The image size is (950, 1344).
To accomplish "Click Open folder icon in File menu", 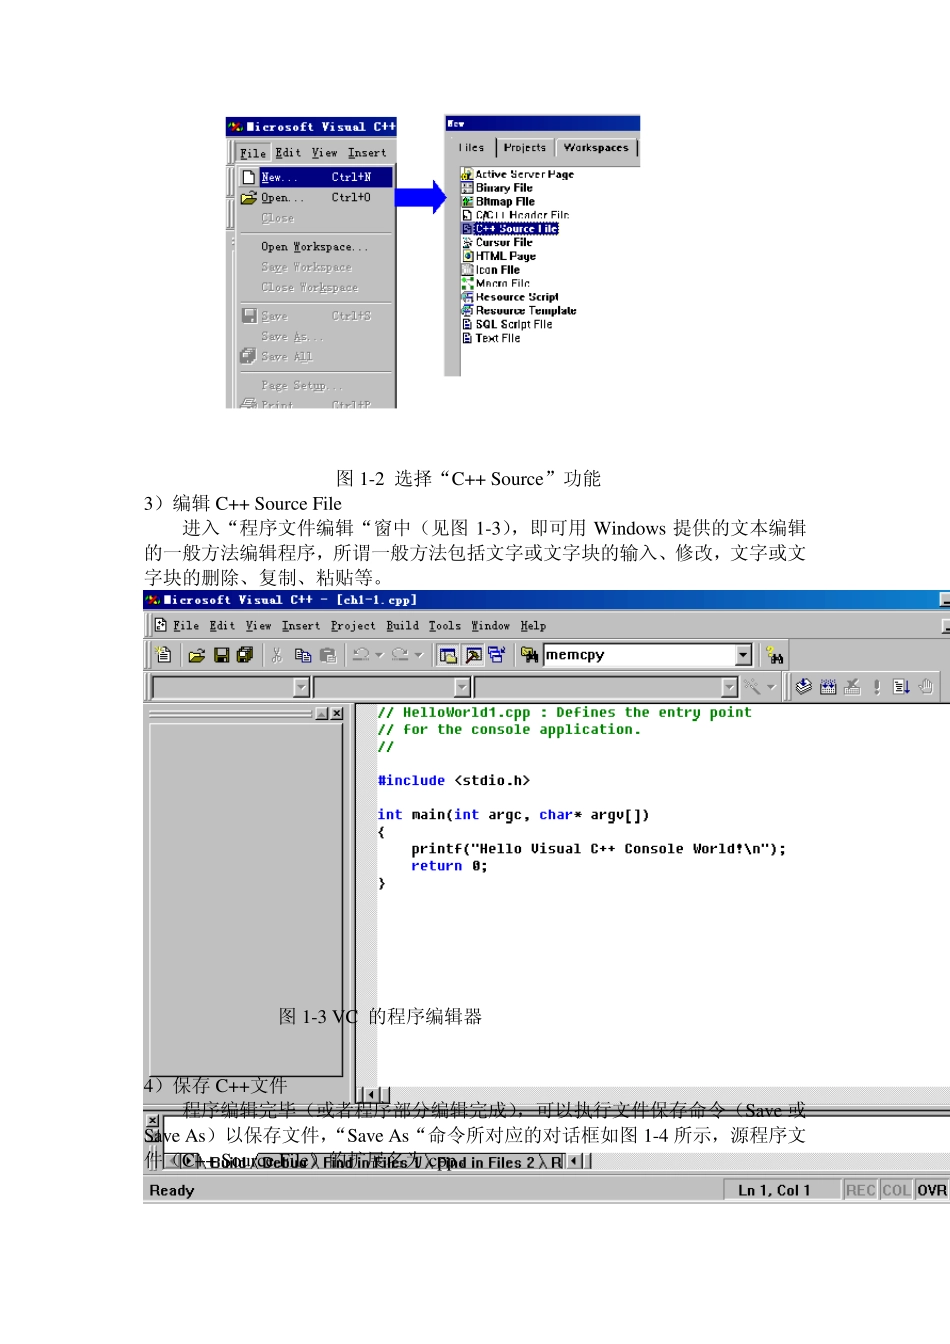I will click(x=249, y=198).
